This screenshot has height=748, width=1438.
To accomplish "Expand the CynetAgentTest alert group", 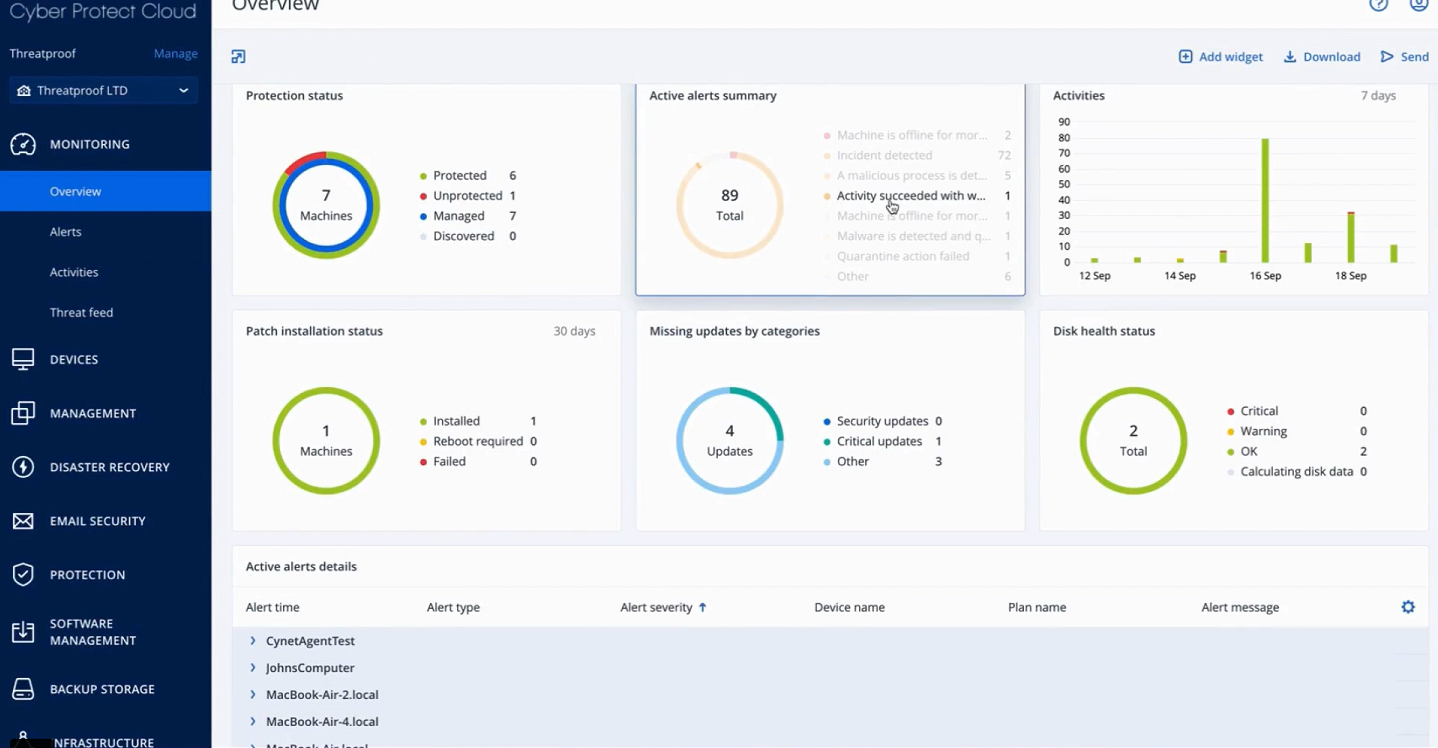I will click(253, 641).
